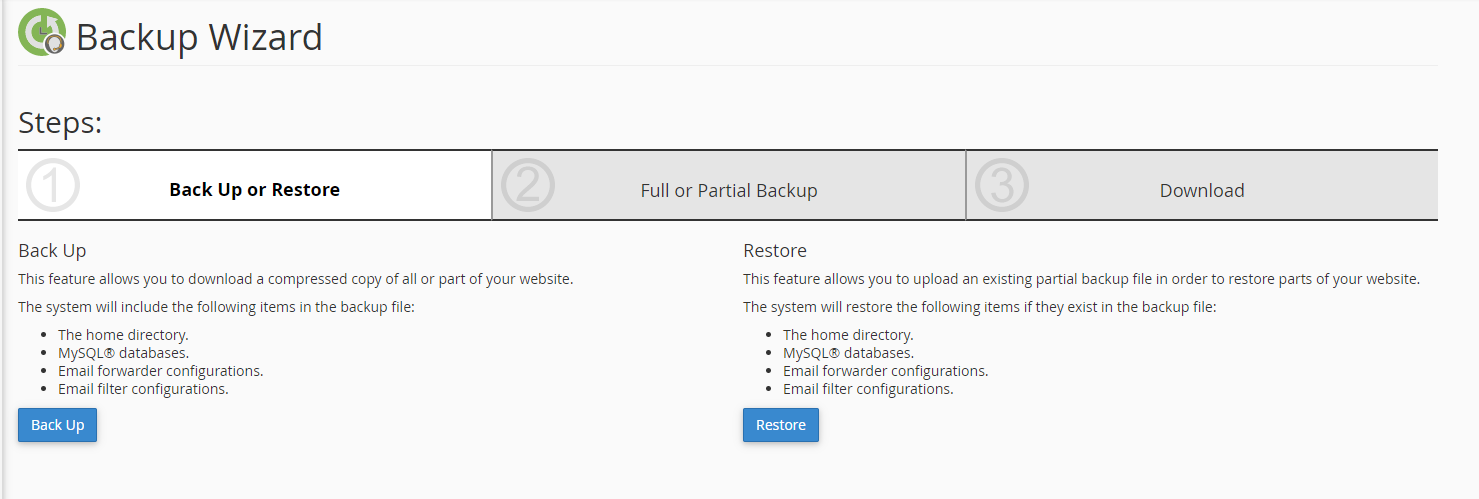The width and height of the screenshot is (1479, 499).
Task: Select the Back Up or Restore step
Action: (x=255, y=185)
